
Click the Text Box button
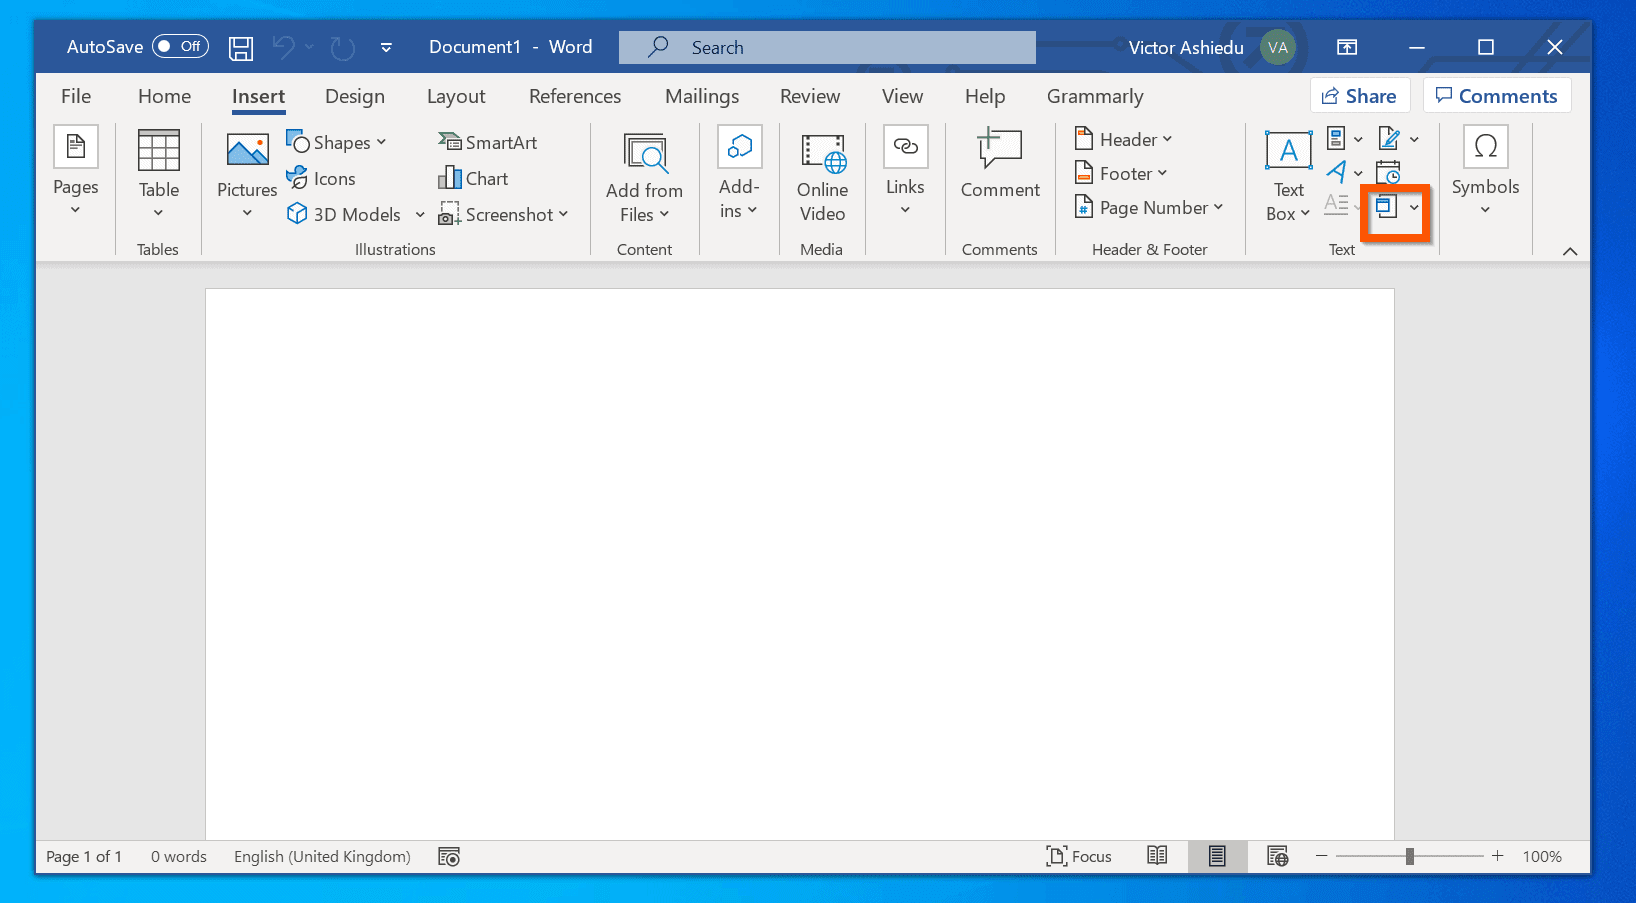1288,177
